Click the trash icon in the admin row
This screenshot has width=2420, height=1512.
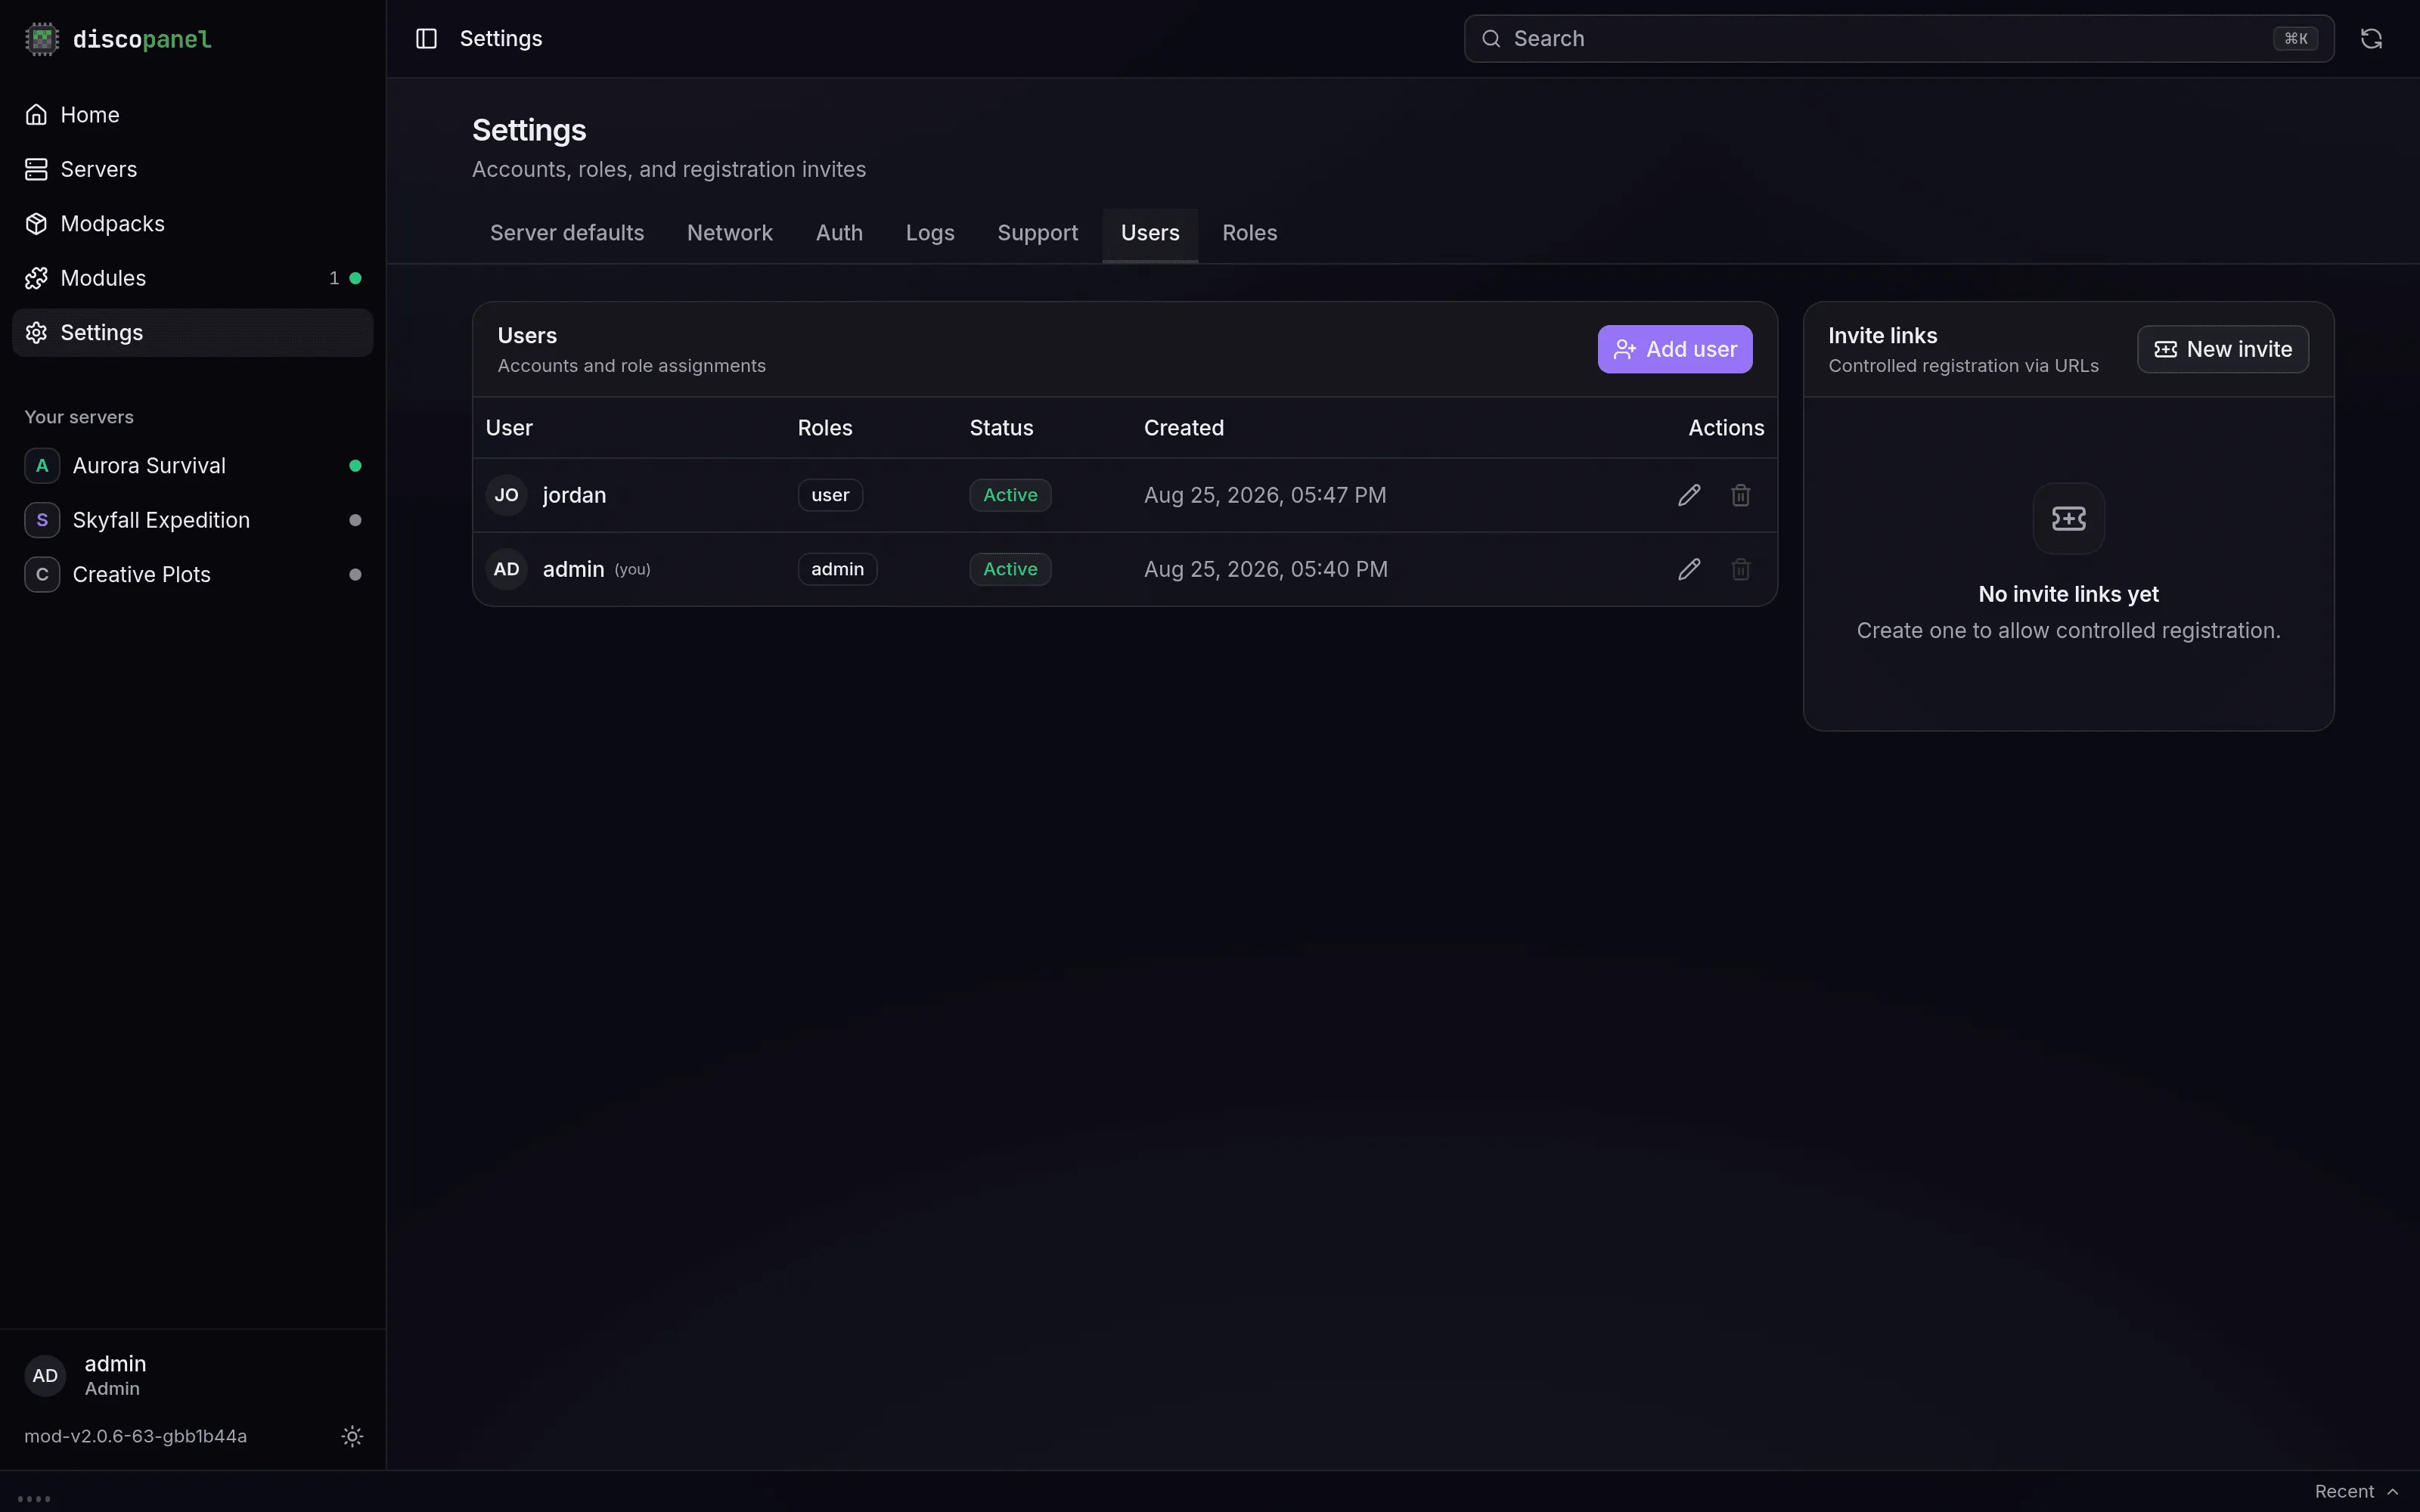tap(1741, 569)
